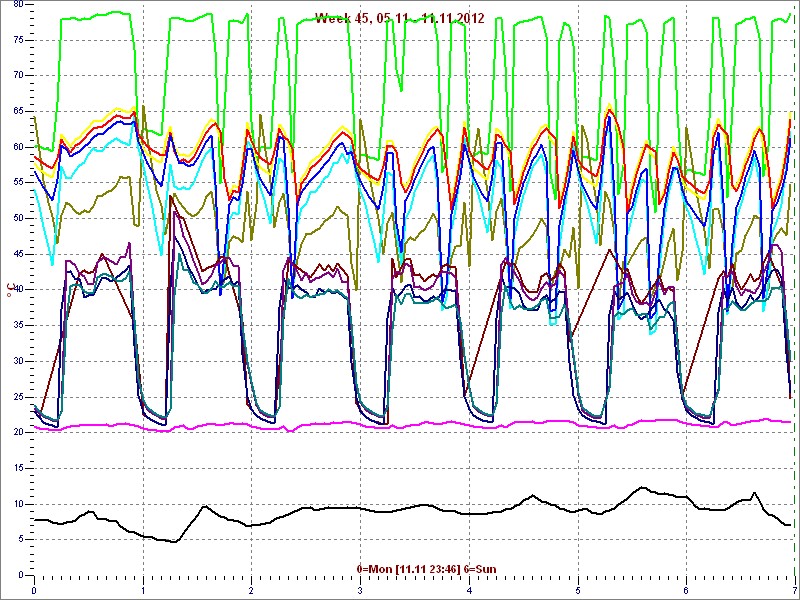Click the flat magenta line near 21 degrees

point(400,424)
